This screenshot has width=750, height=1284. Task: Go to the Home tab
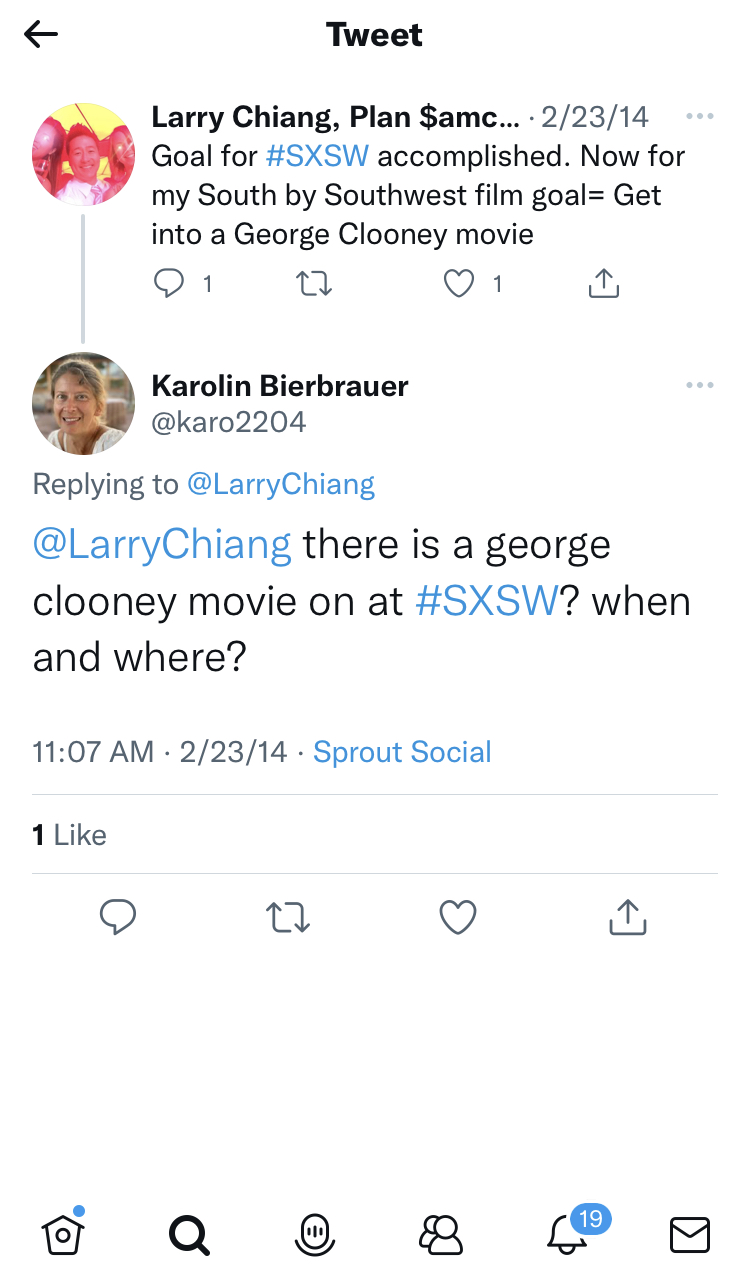[x=63, y=1235]
